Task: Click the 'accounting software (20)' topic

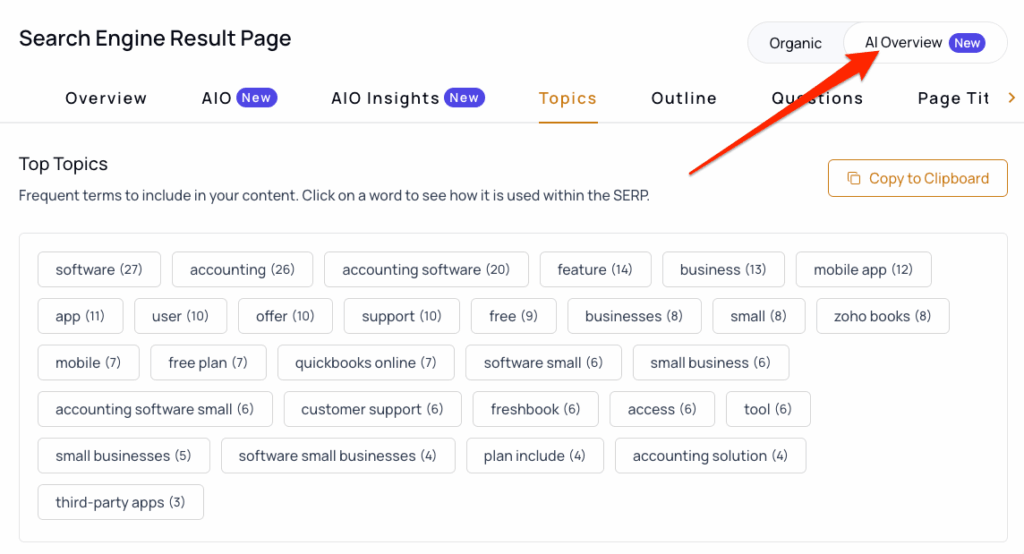Action: (x=426, y=269)
